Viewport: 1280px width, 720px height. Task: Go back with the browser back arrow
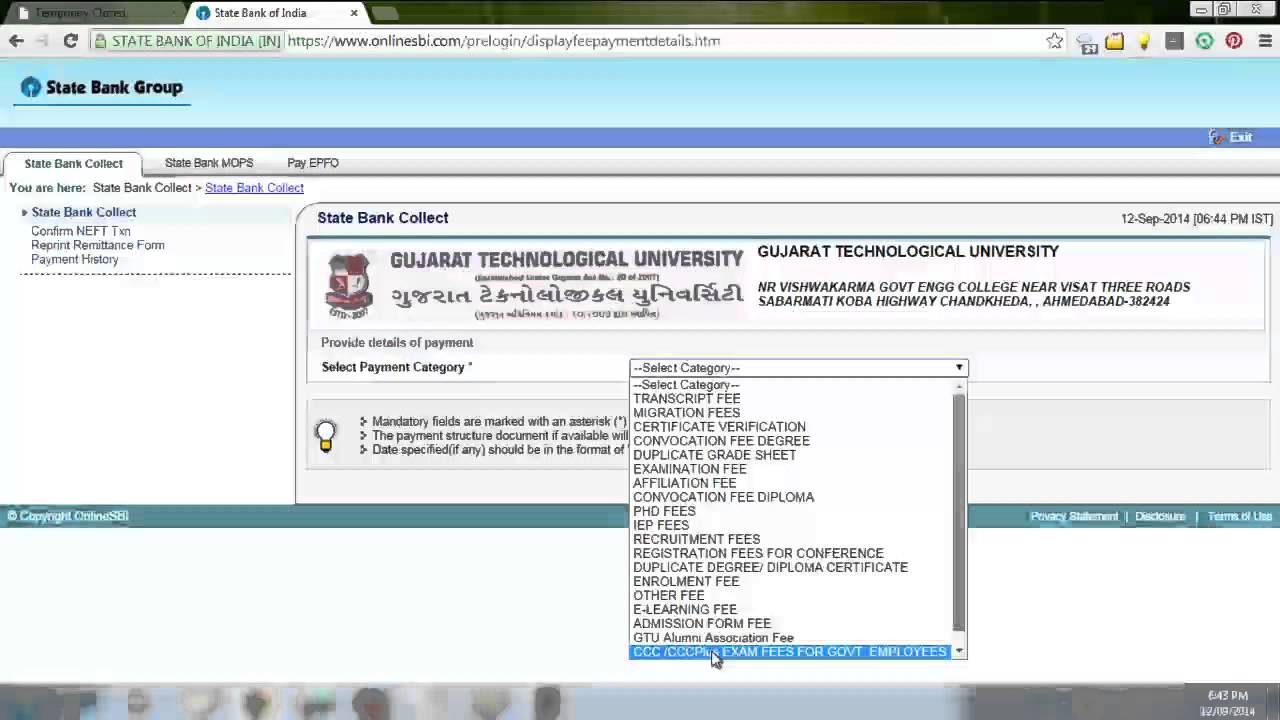click(x=16, y=41)
